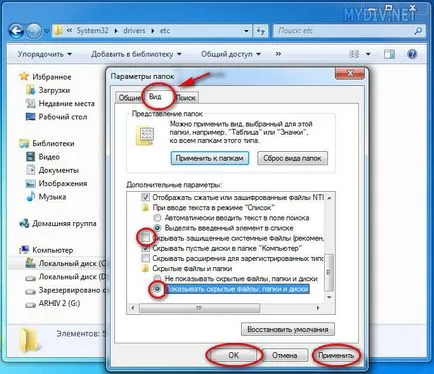The height and width of the screenshot is (374, 434).
Task: Click the Применить button
Action: tap(336, 355)
